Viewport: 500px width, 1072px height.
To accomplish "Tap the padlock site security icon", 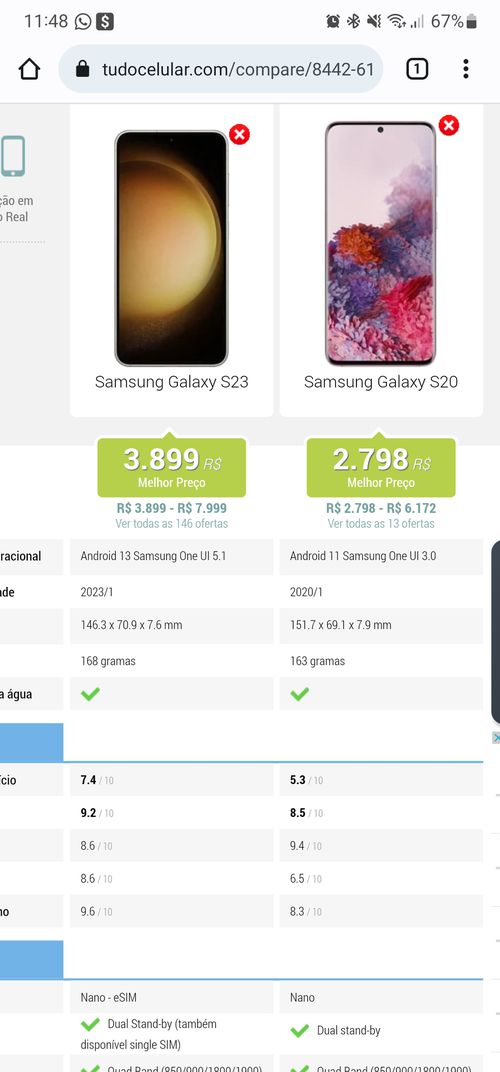I will [x=83, y=69].
